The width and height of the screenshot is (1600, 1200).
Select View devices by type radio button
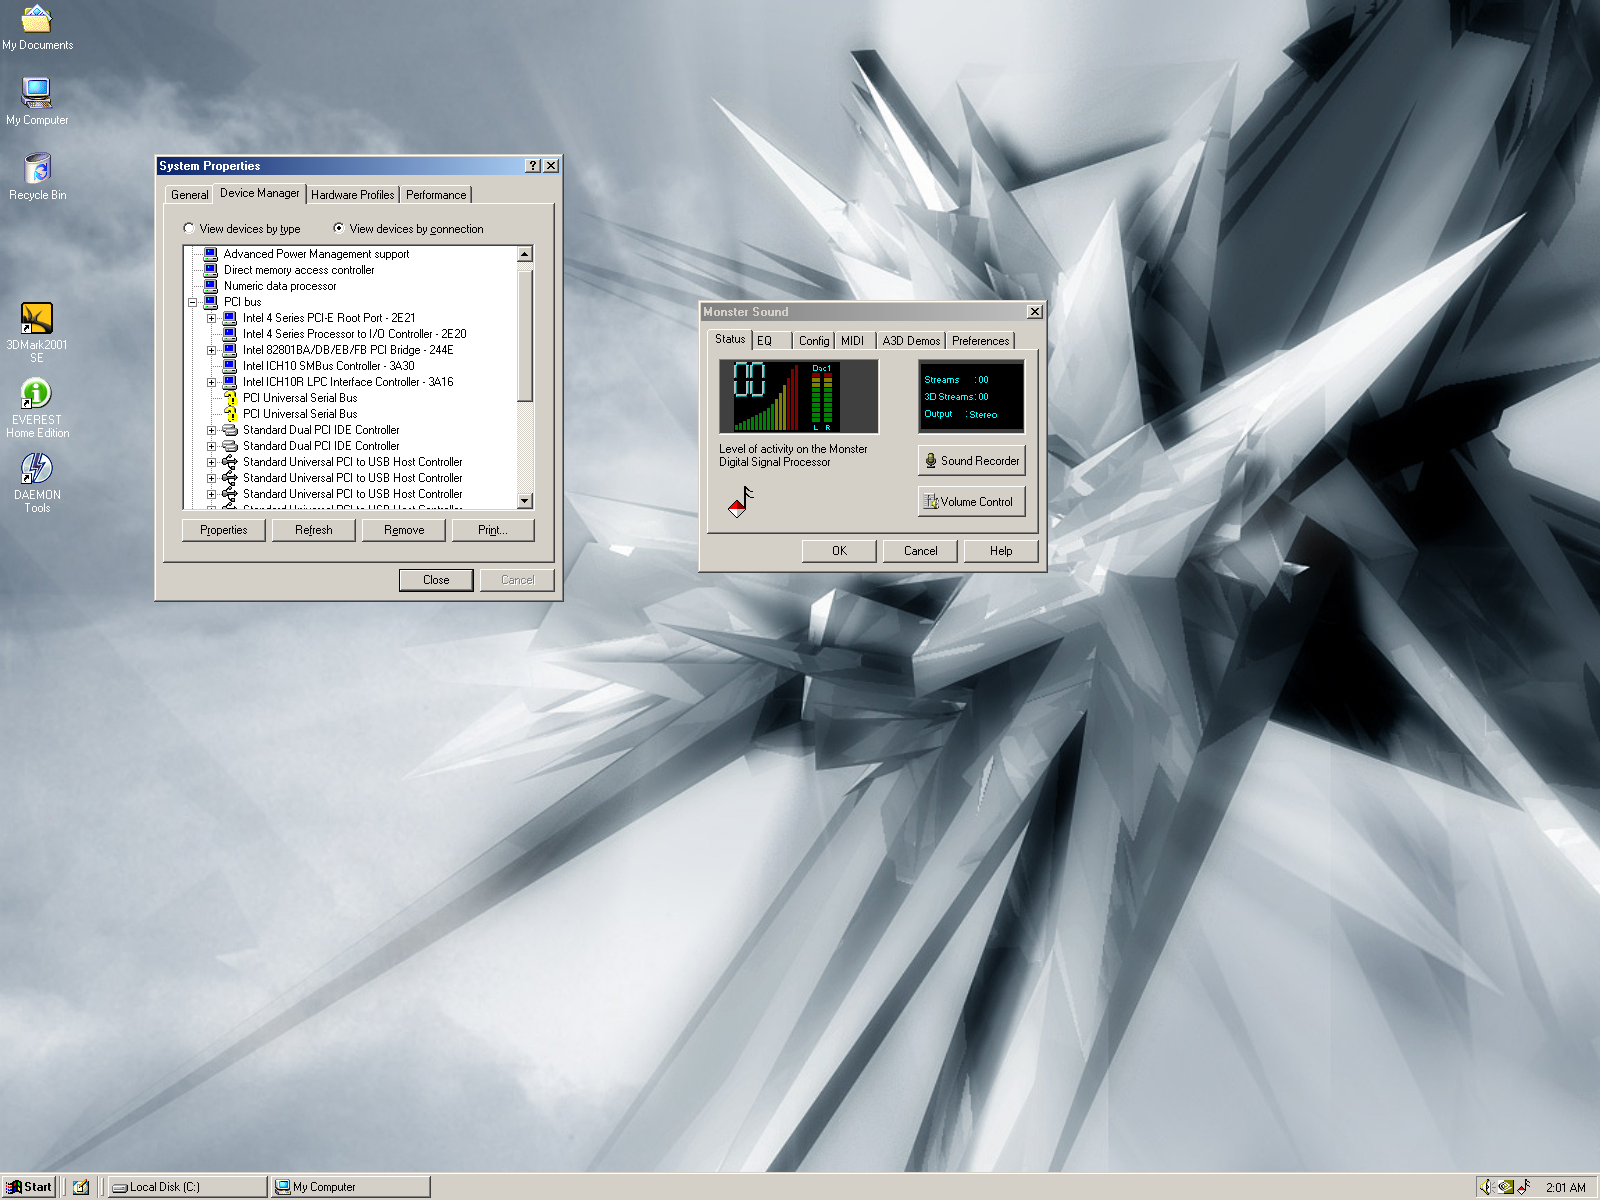(189, 228)
